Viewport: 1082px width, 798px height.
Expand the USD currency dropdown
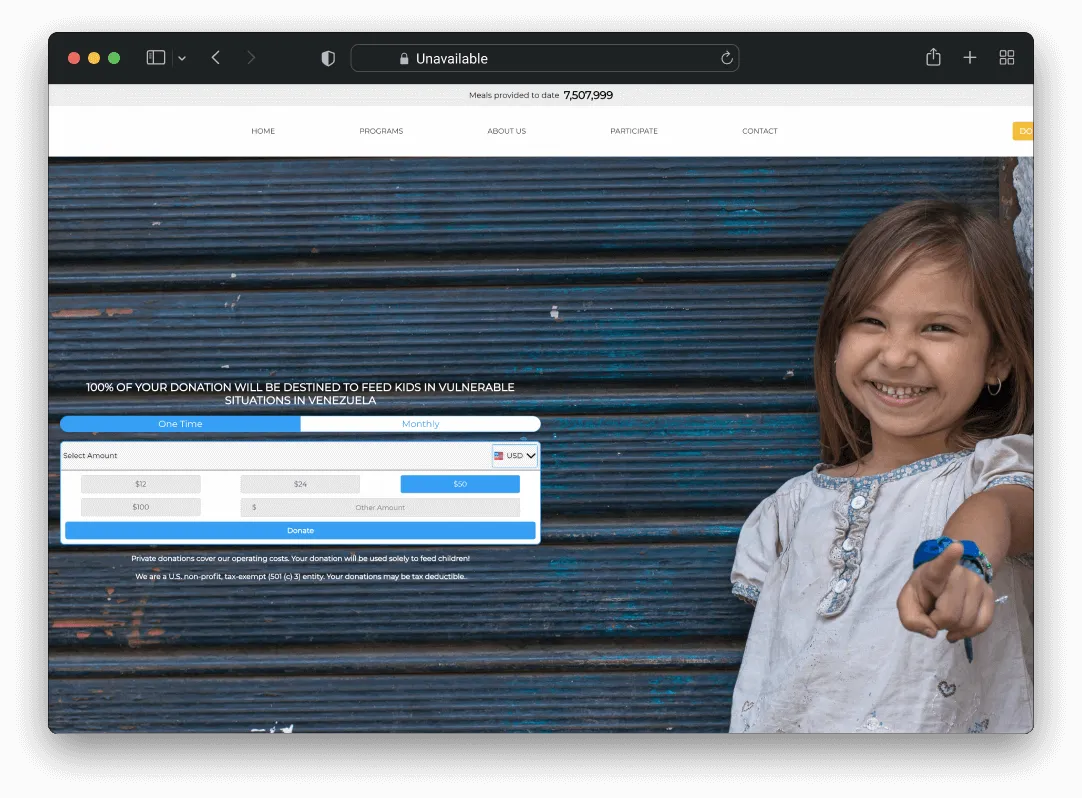[515, 456]
